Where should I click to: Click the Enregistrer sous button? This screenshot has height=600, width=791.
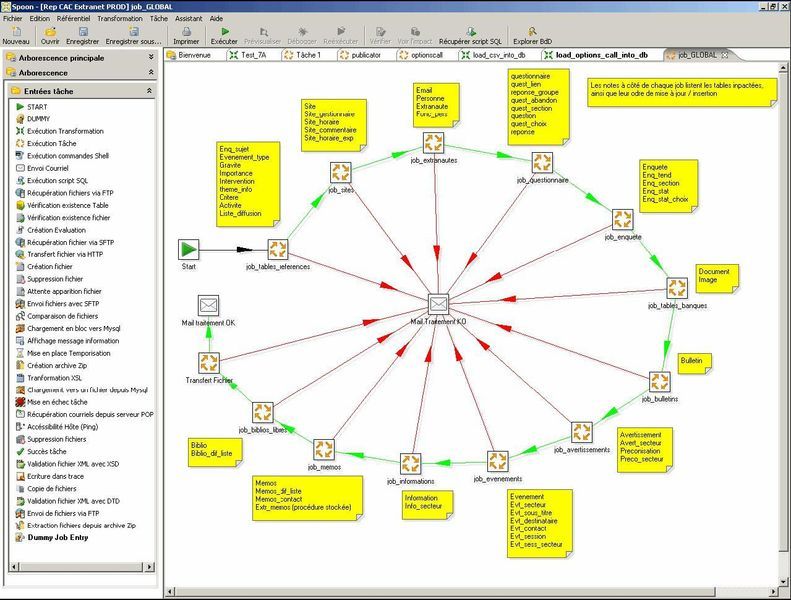(x=134, y=37)
